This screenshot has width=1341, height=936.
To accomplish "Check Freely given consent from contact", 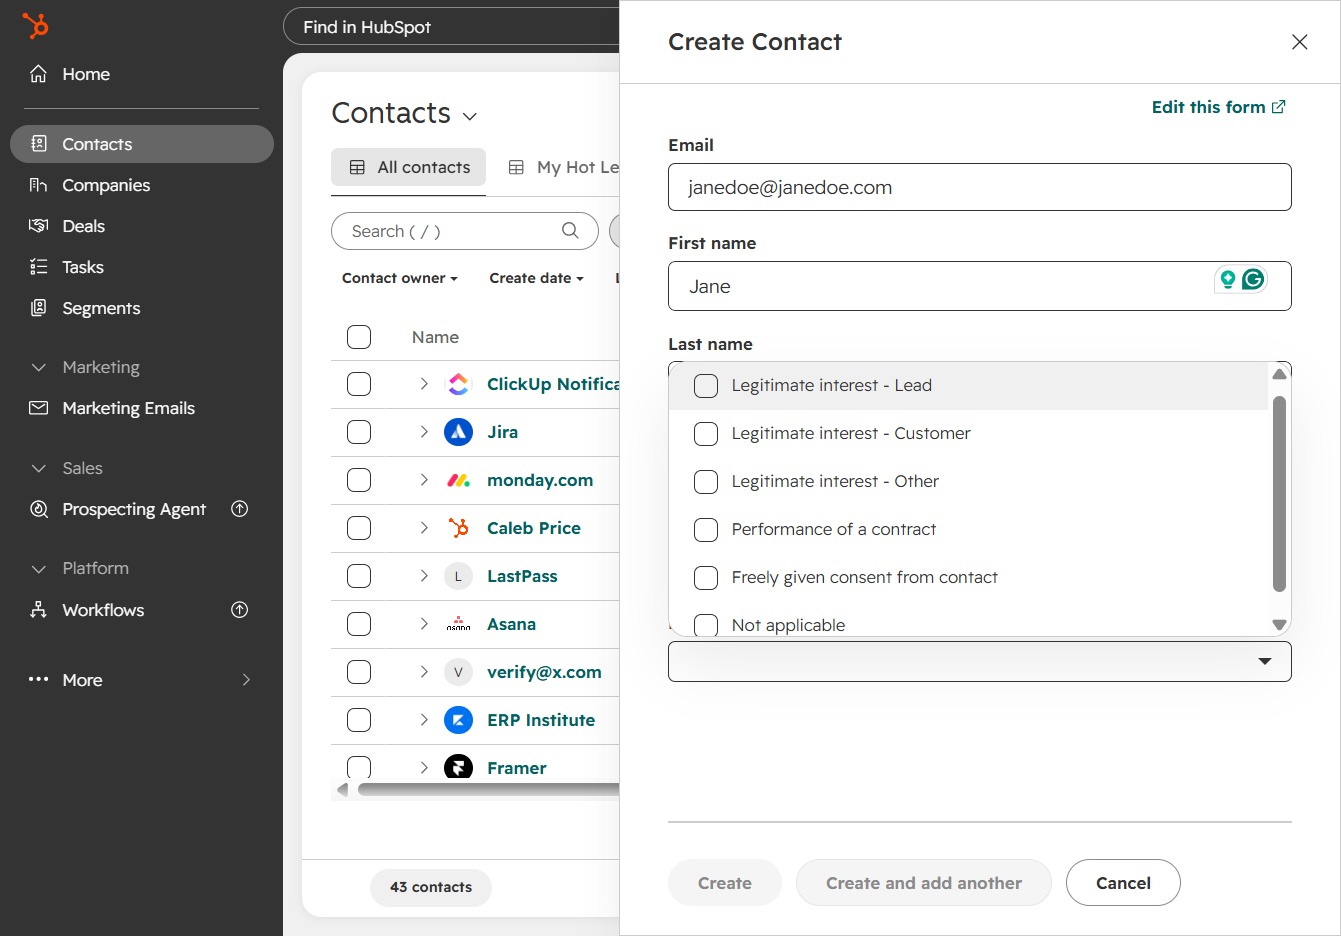I will click(706, 578).
